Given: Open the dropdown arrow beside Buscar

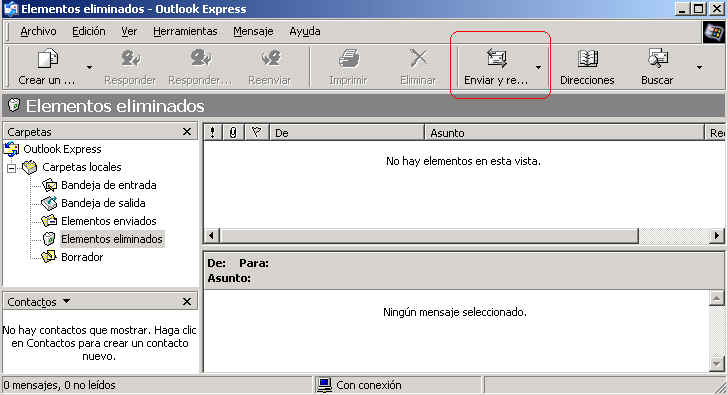Looking at the screenshot, I should point(699,68).
